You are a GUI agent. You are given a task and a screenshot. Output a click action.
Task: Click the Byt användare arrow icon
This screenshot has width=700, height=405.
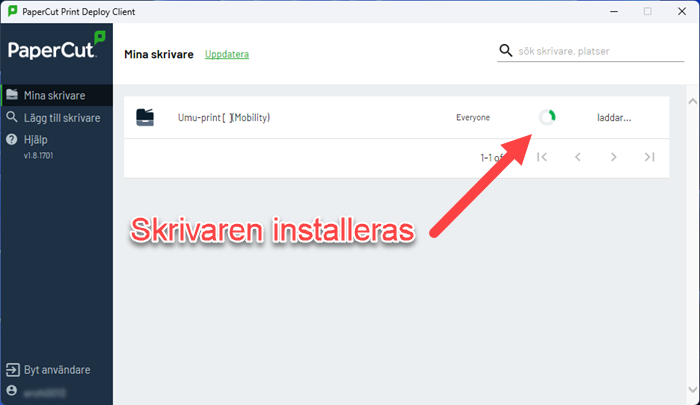12,370
